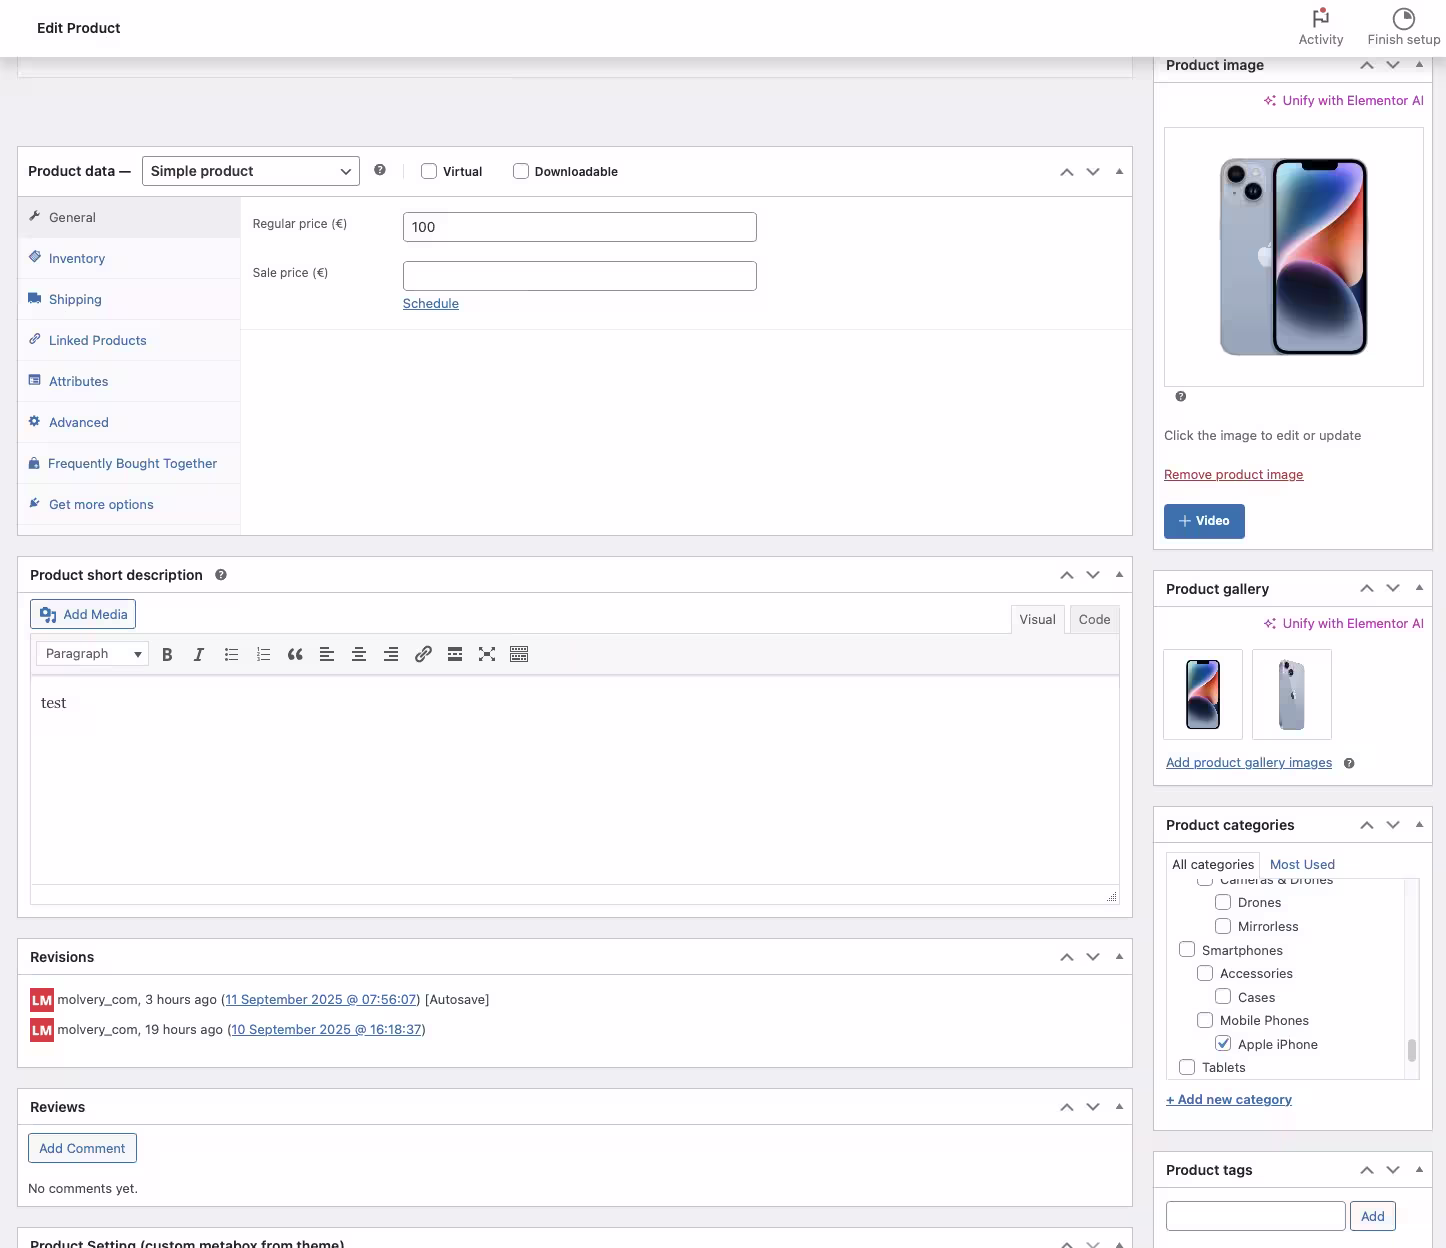
Task: Uncheck the Apple iPhone category
Action: tap(1223, 1043)
